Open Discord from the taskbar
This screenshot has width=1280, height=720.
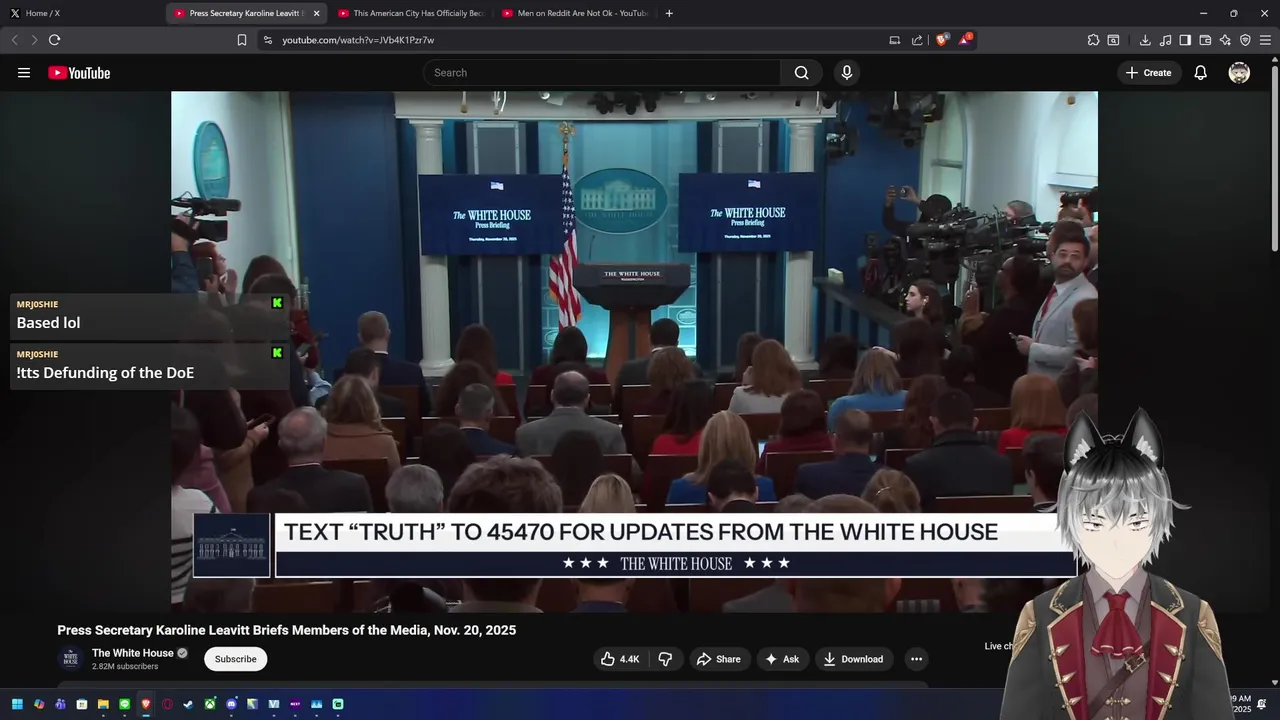231,704
